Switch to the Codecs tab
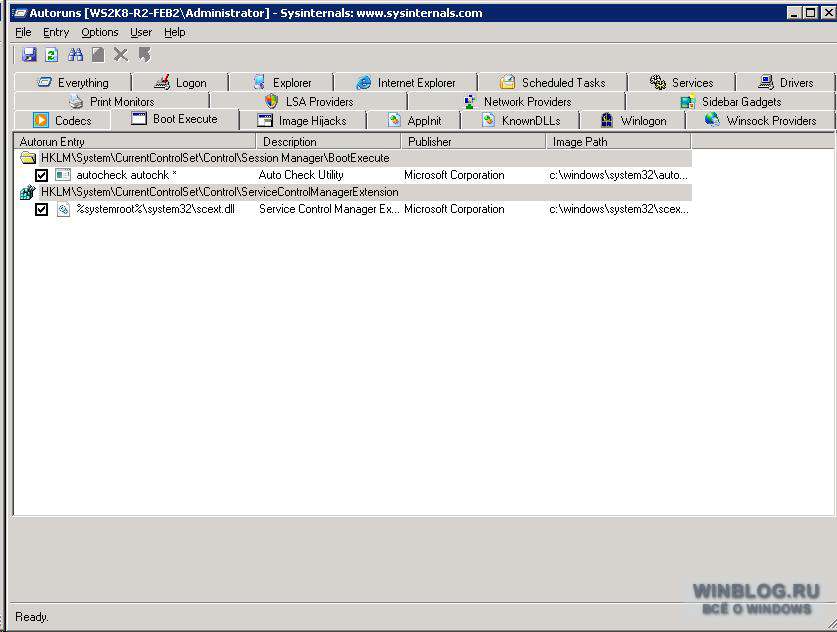Screen dimensions: 837x632 pyautogui.click(x=62, y=120)
